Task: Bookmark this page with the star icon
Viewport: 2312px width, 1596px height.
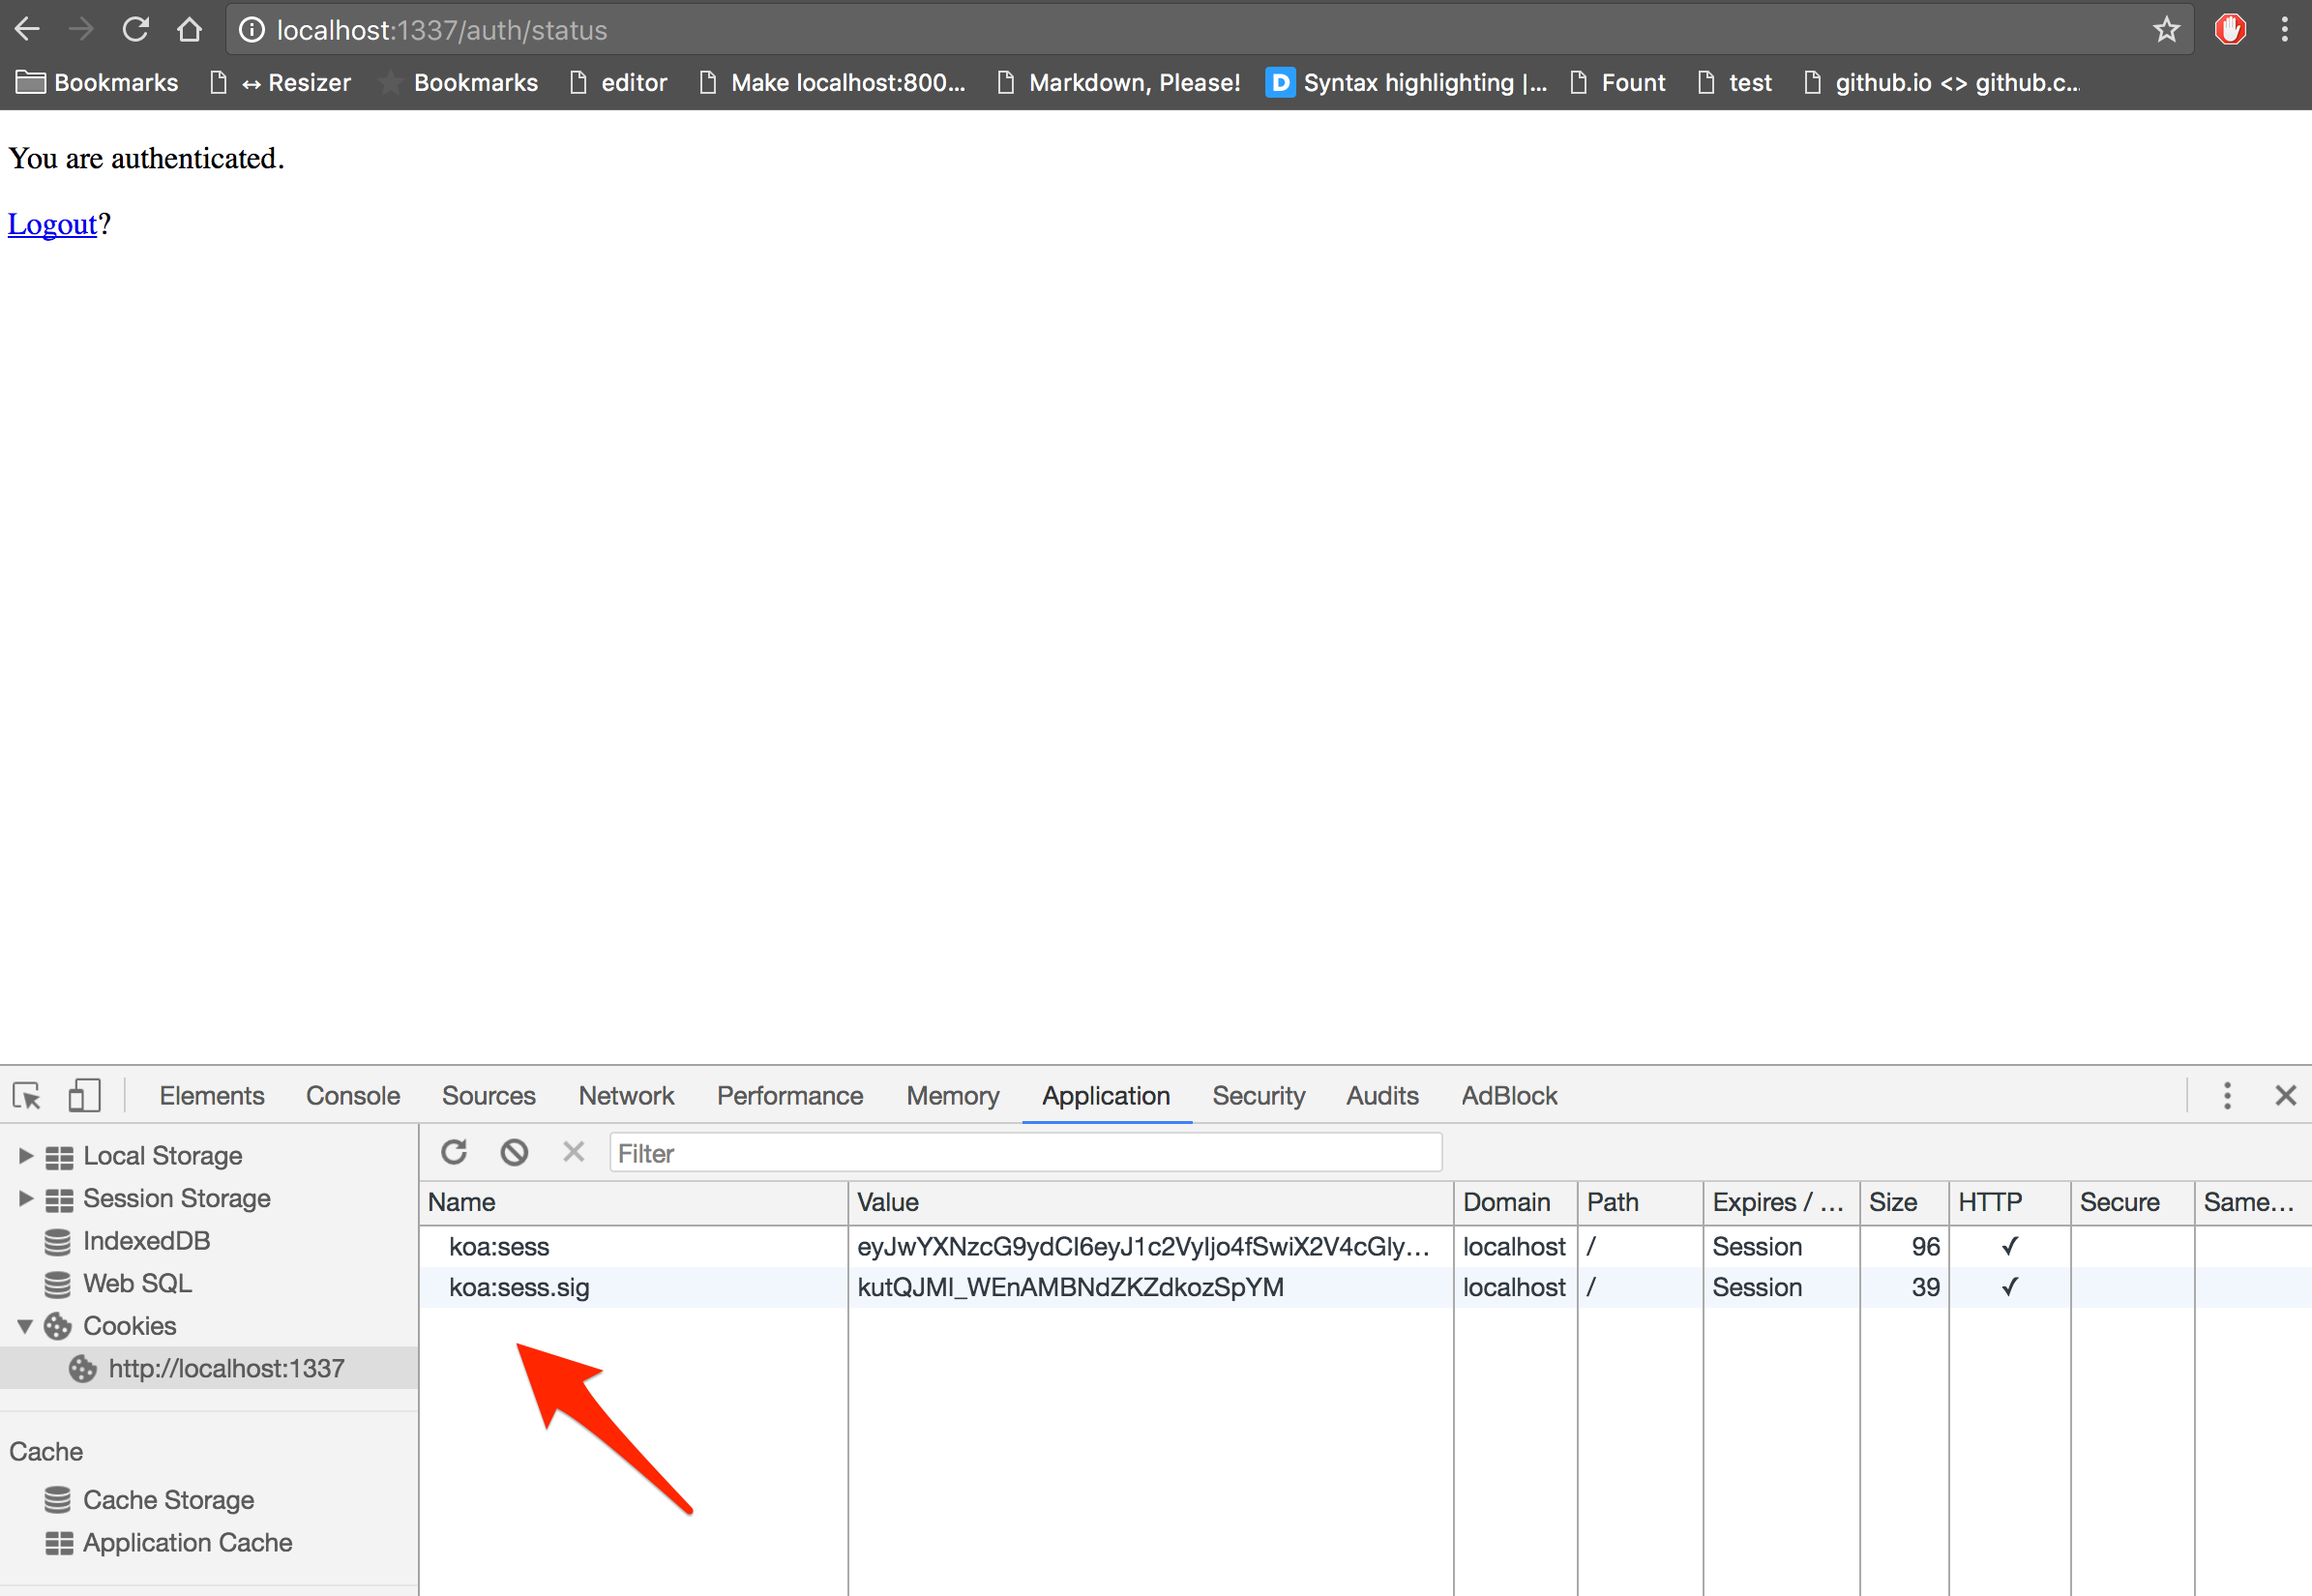Action: click(2166, 30)
